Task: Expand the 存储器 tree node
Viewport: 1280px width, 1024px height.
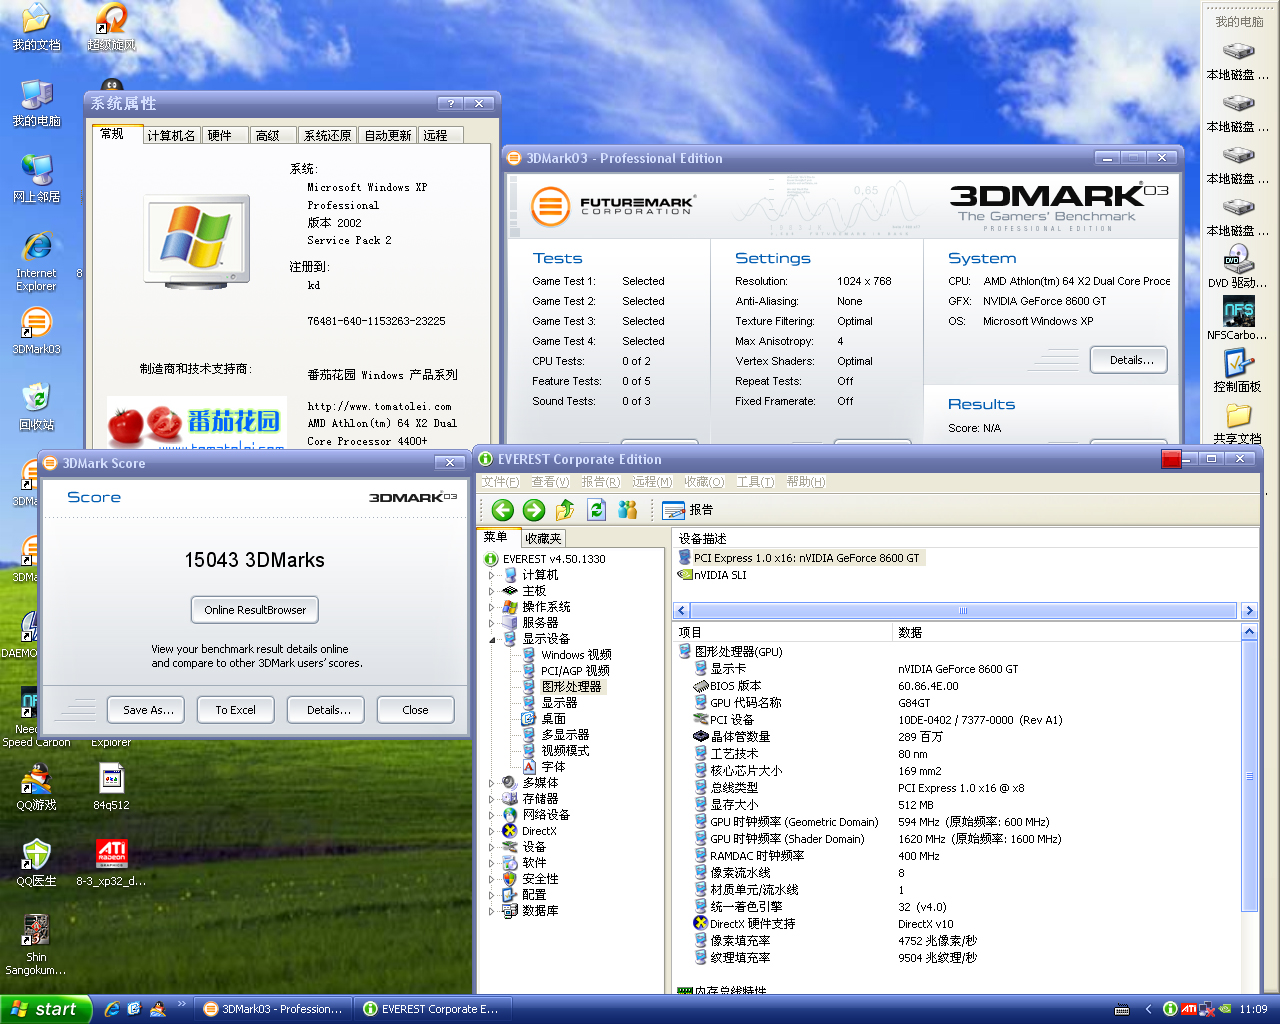Action: coord(491,799)
